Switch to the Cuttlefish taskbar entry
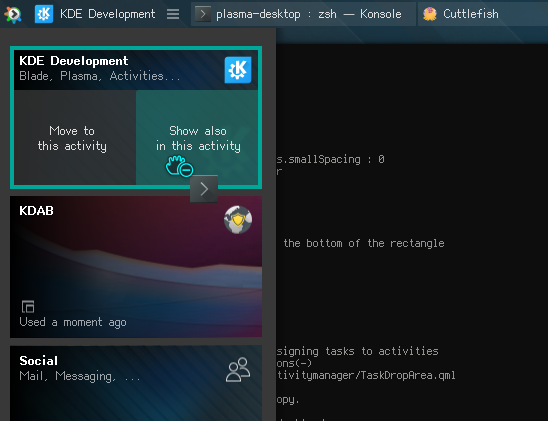This screenshot has width=548, height=421. click(x=482, y=14)
